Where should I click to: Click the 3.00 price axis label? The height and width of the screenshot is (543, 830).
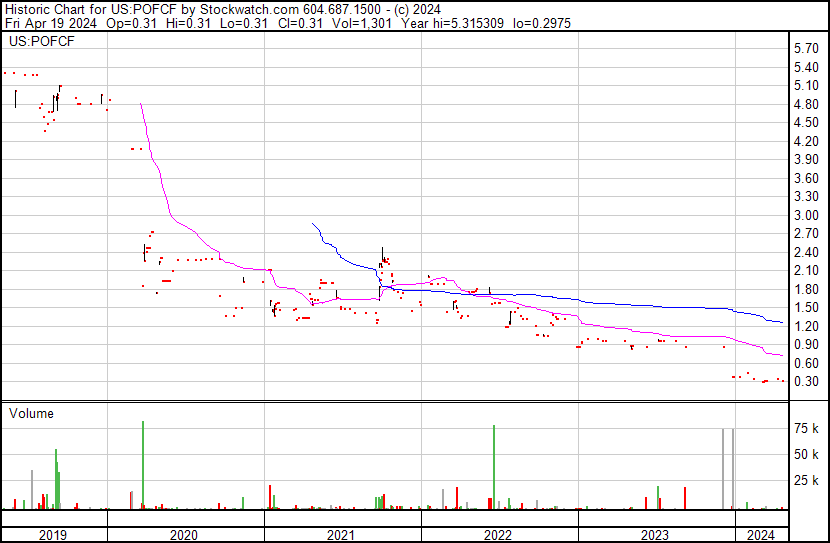tap(807, 215)
